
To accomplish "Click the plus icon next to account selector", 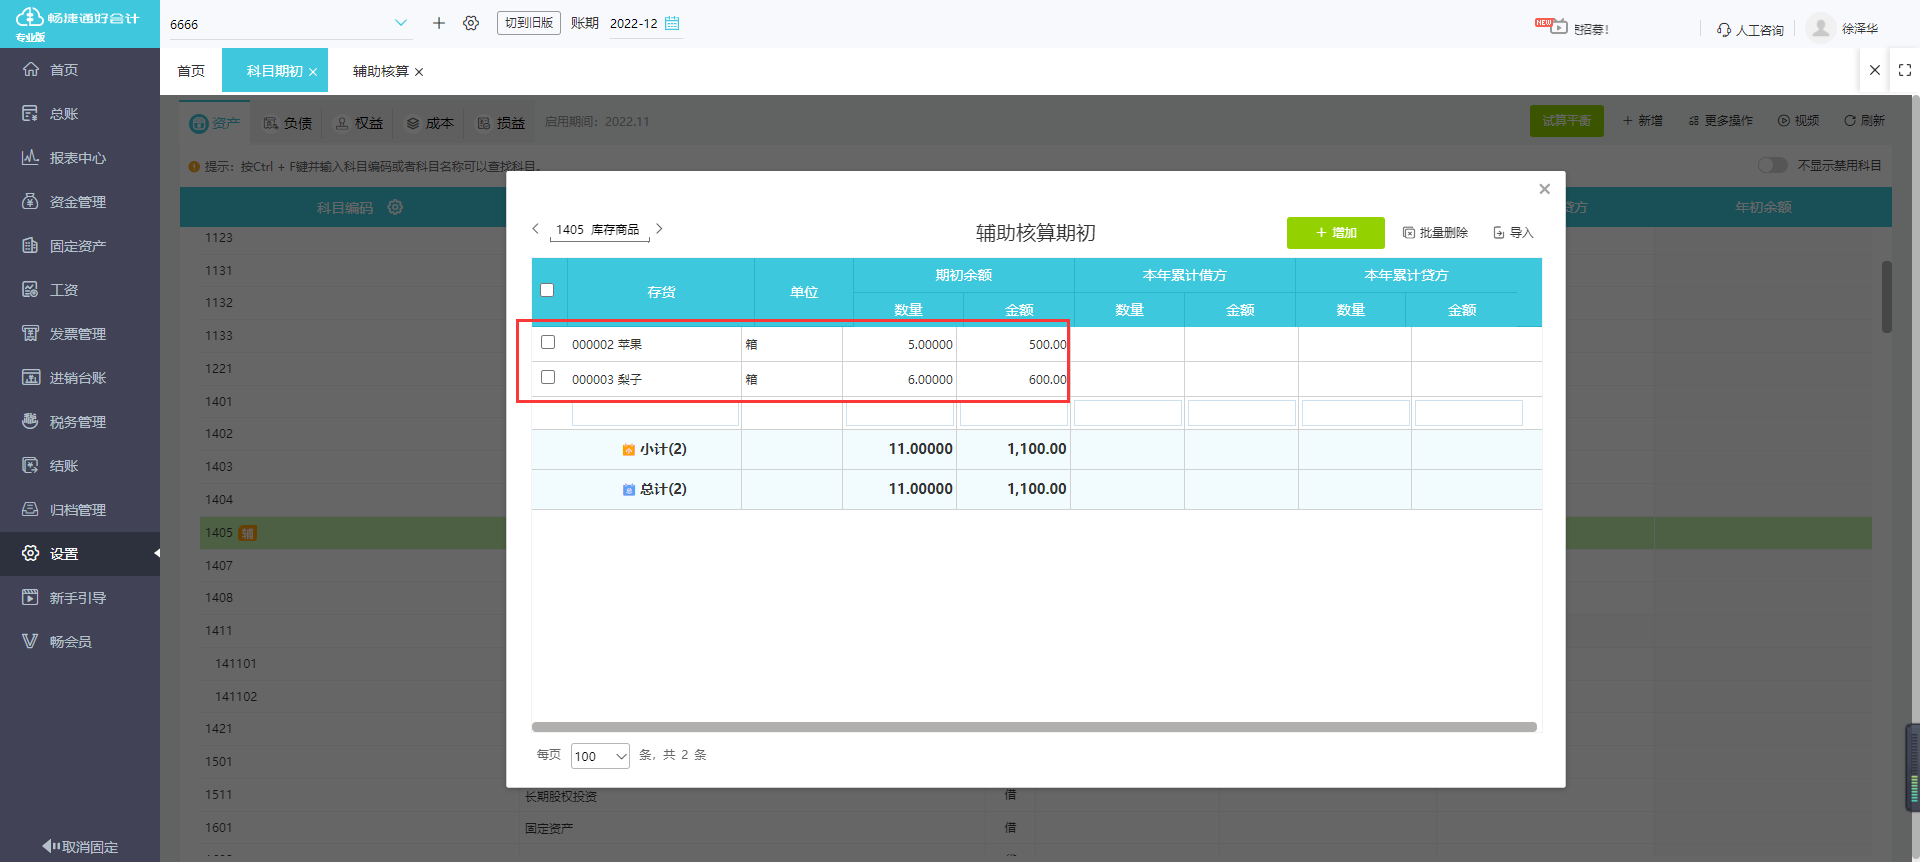I will click(438, 23).
